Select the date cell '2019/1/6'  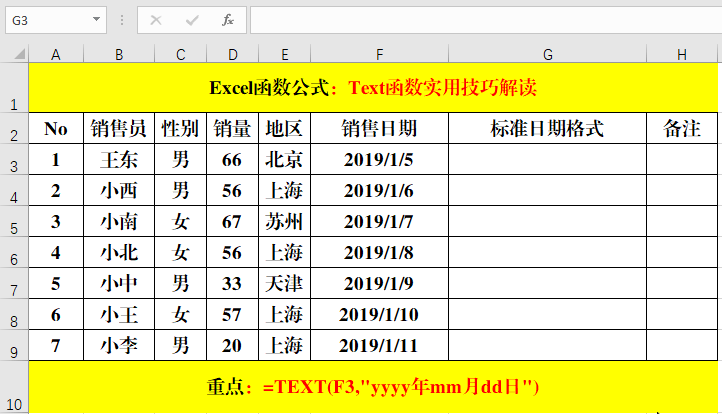pyautogui.click(x=379, y=190)
